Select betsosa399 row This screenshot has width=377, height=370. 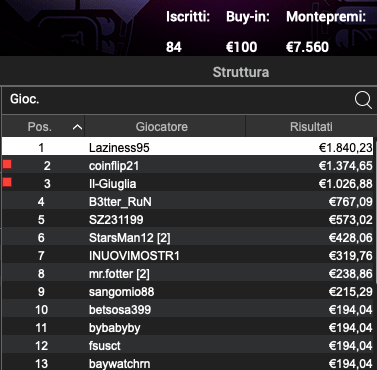tap(188, 309)
